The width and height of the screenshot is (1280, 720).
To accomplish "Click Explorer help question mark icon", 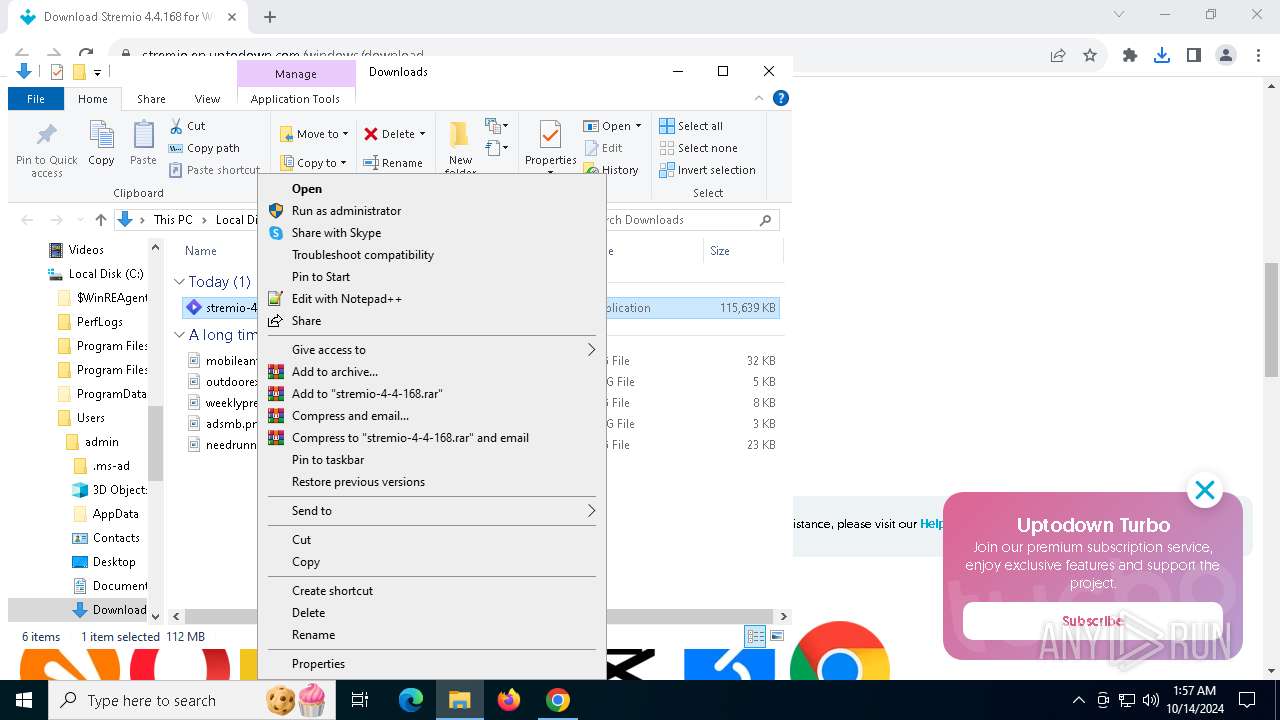I will (x=781, y=98).
